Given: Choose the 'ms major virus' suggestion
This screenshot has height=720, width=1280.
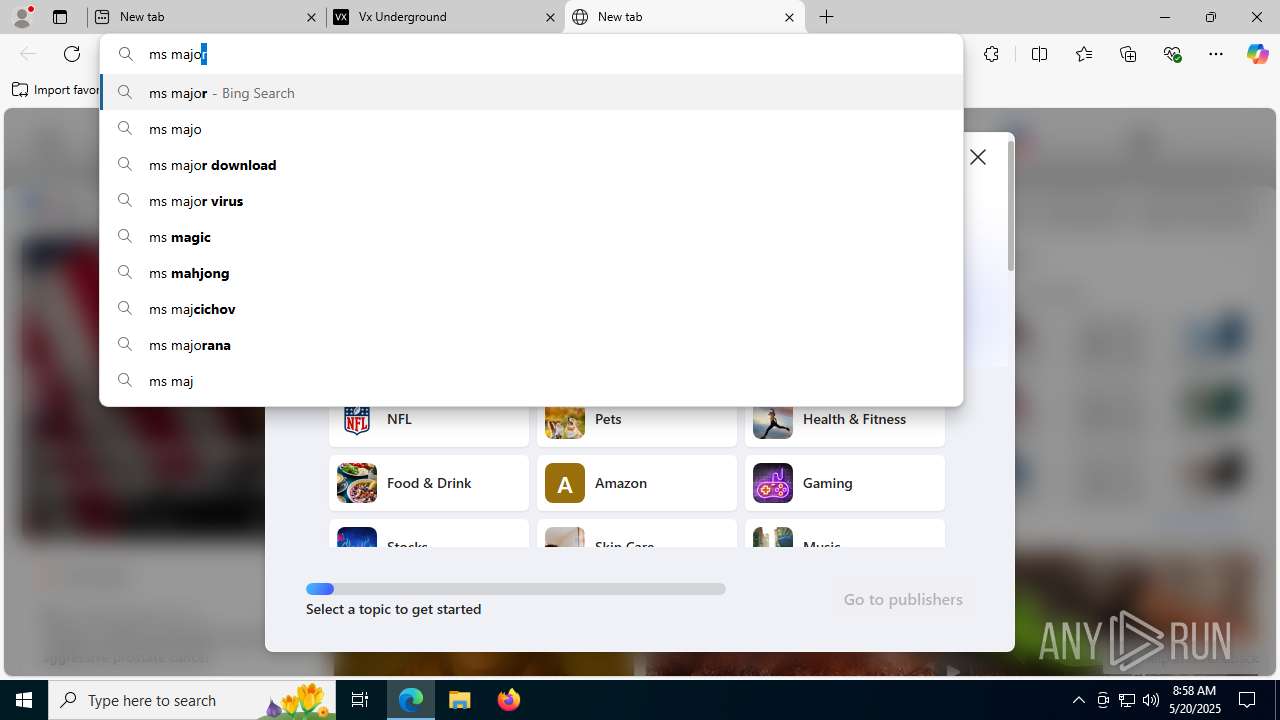Looking at the screenshot, I should pos(531,201).
